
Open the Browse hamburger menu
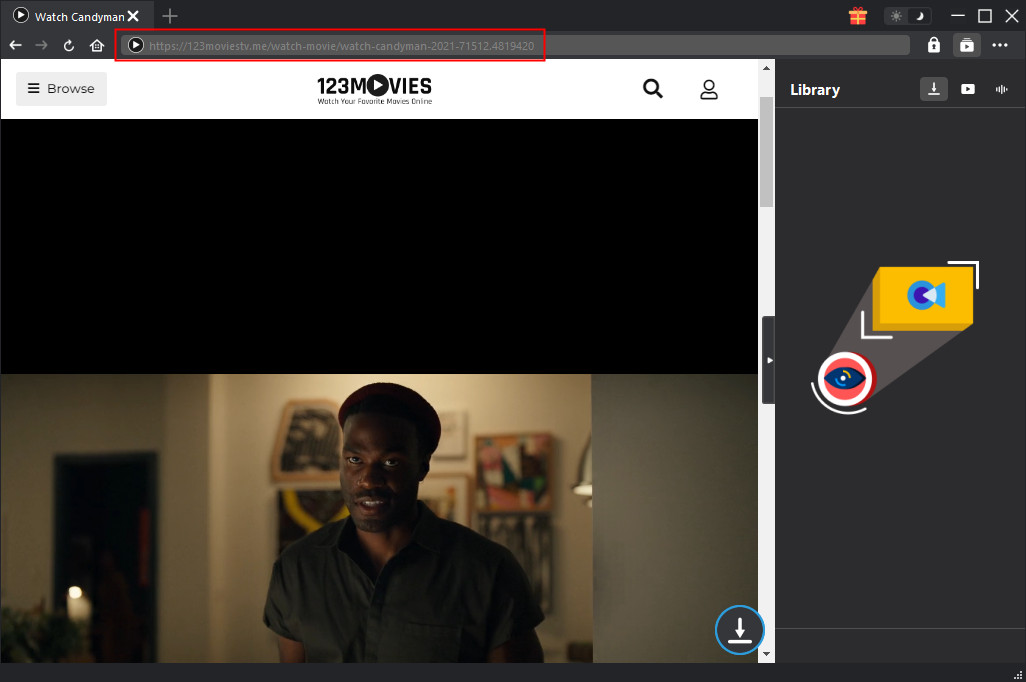[x=61, y=89]
